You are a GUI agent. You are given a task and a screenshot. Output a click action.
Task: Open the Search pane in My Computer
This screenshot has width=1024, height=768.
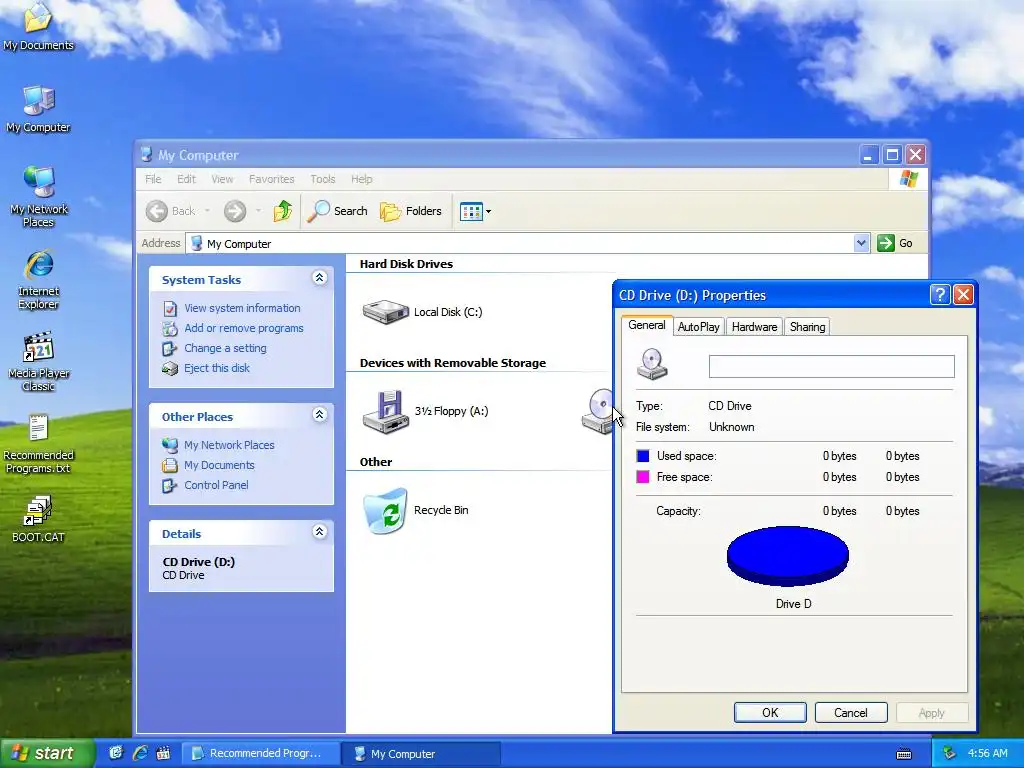pyautogui.click(x=338, y=211)
